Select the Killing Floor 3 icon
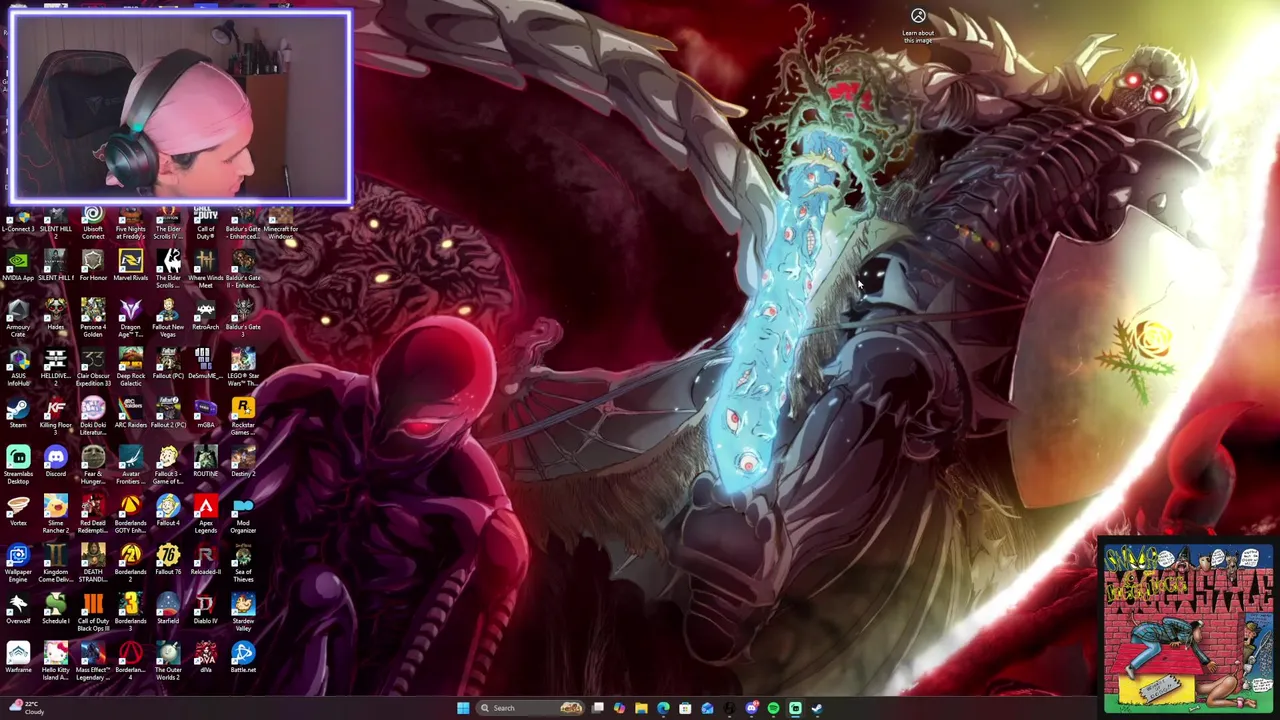Screen dimensions: 1280x720 55,417
